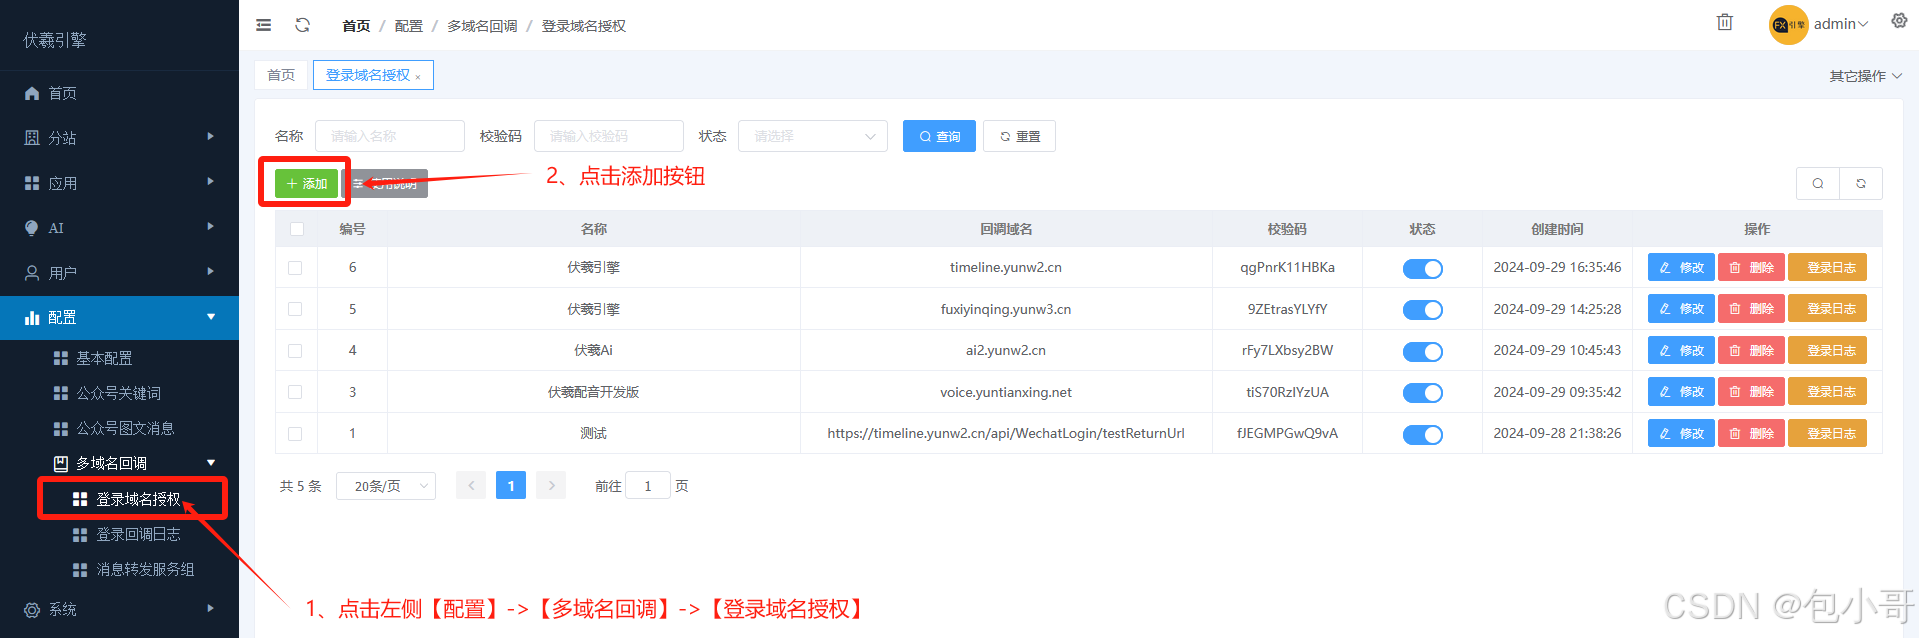Expand the 用户 sidebar menu
Screen dimensions: 1919x638
[x=210, y=272]
